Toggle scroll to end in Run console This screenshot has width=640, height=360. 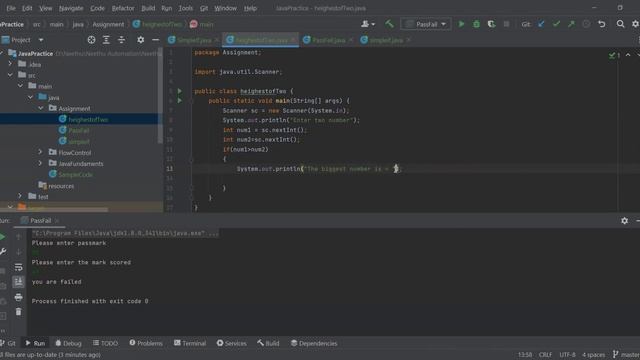pyautogui.click(x=18, y=282)
